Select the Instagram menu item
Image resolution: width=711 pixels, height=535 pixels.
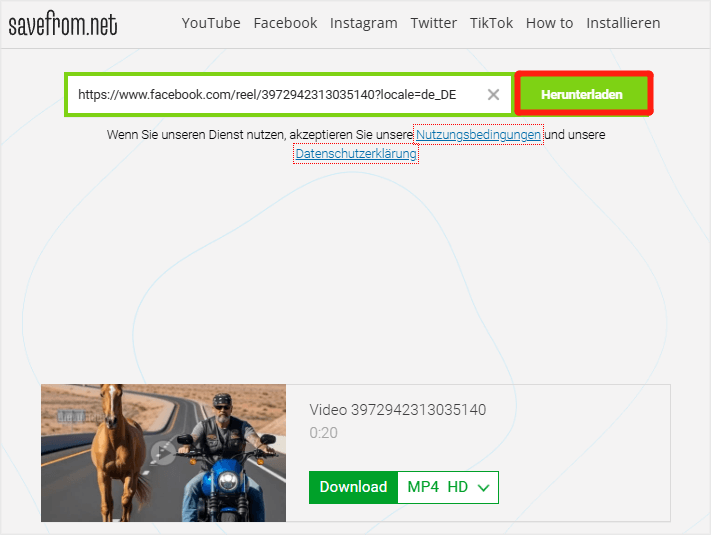click(364, 23)
